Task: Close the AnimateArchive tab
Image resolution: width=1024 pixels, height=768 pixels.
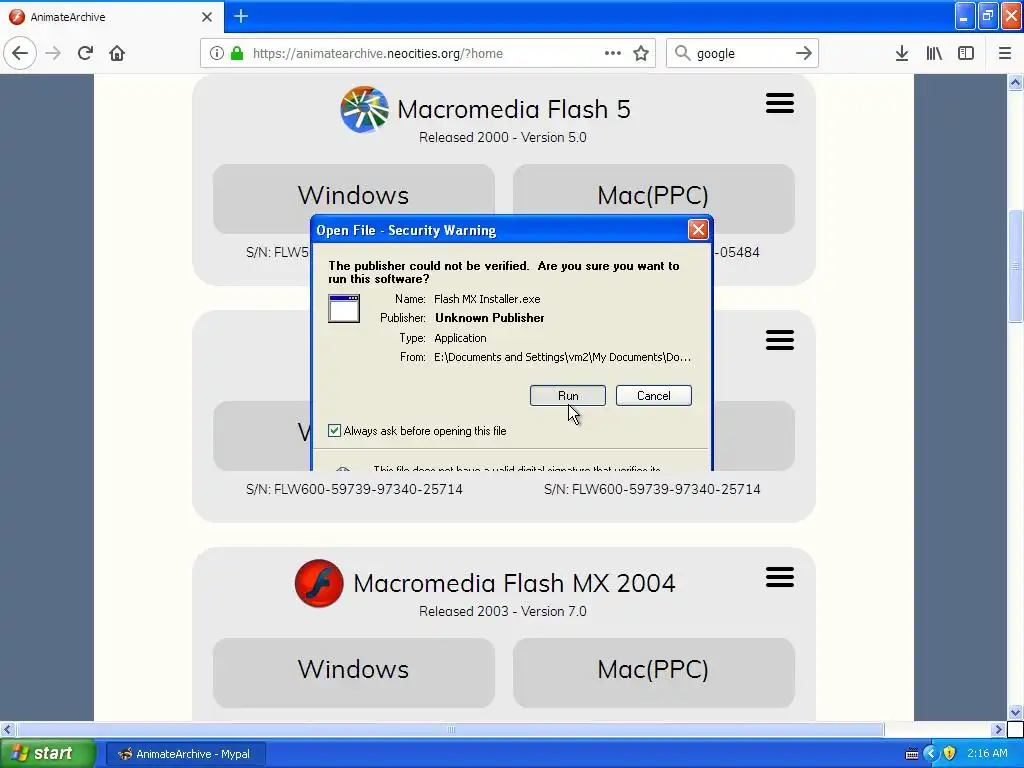Action: tap(207, 16)
